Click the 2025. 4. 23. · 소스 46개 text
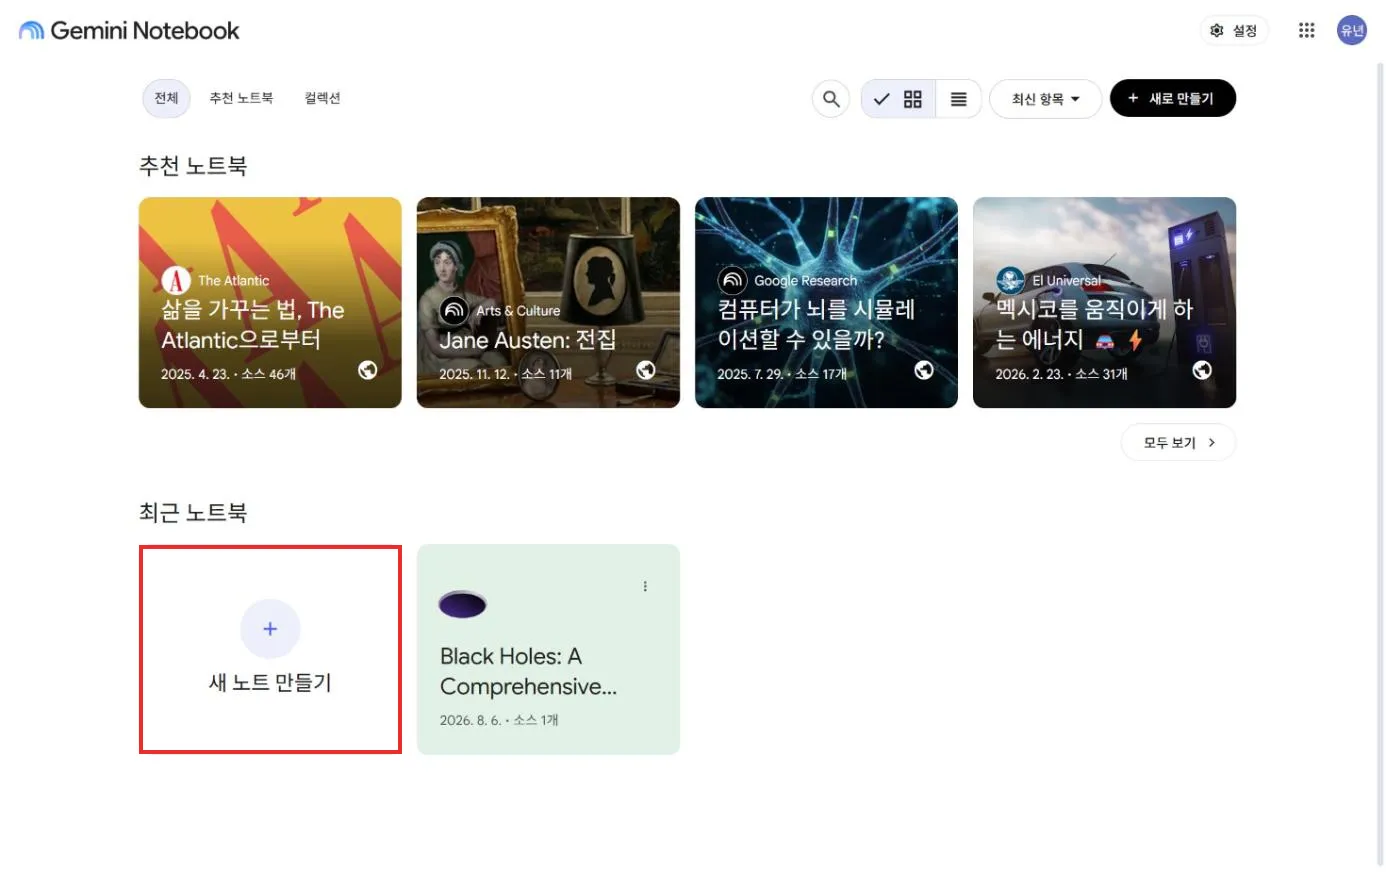Screen dimensions: 1386x887 [x=228, y=374]
